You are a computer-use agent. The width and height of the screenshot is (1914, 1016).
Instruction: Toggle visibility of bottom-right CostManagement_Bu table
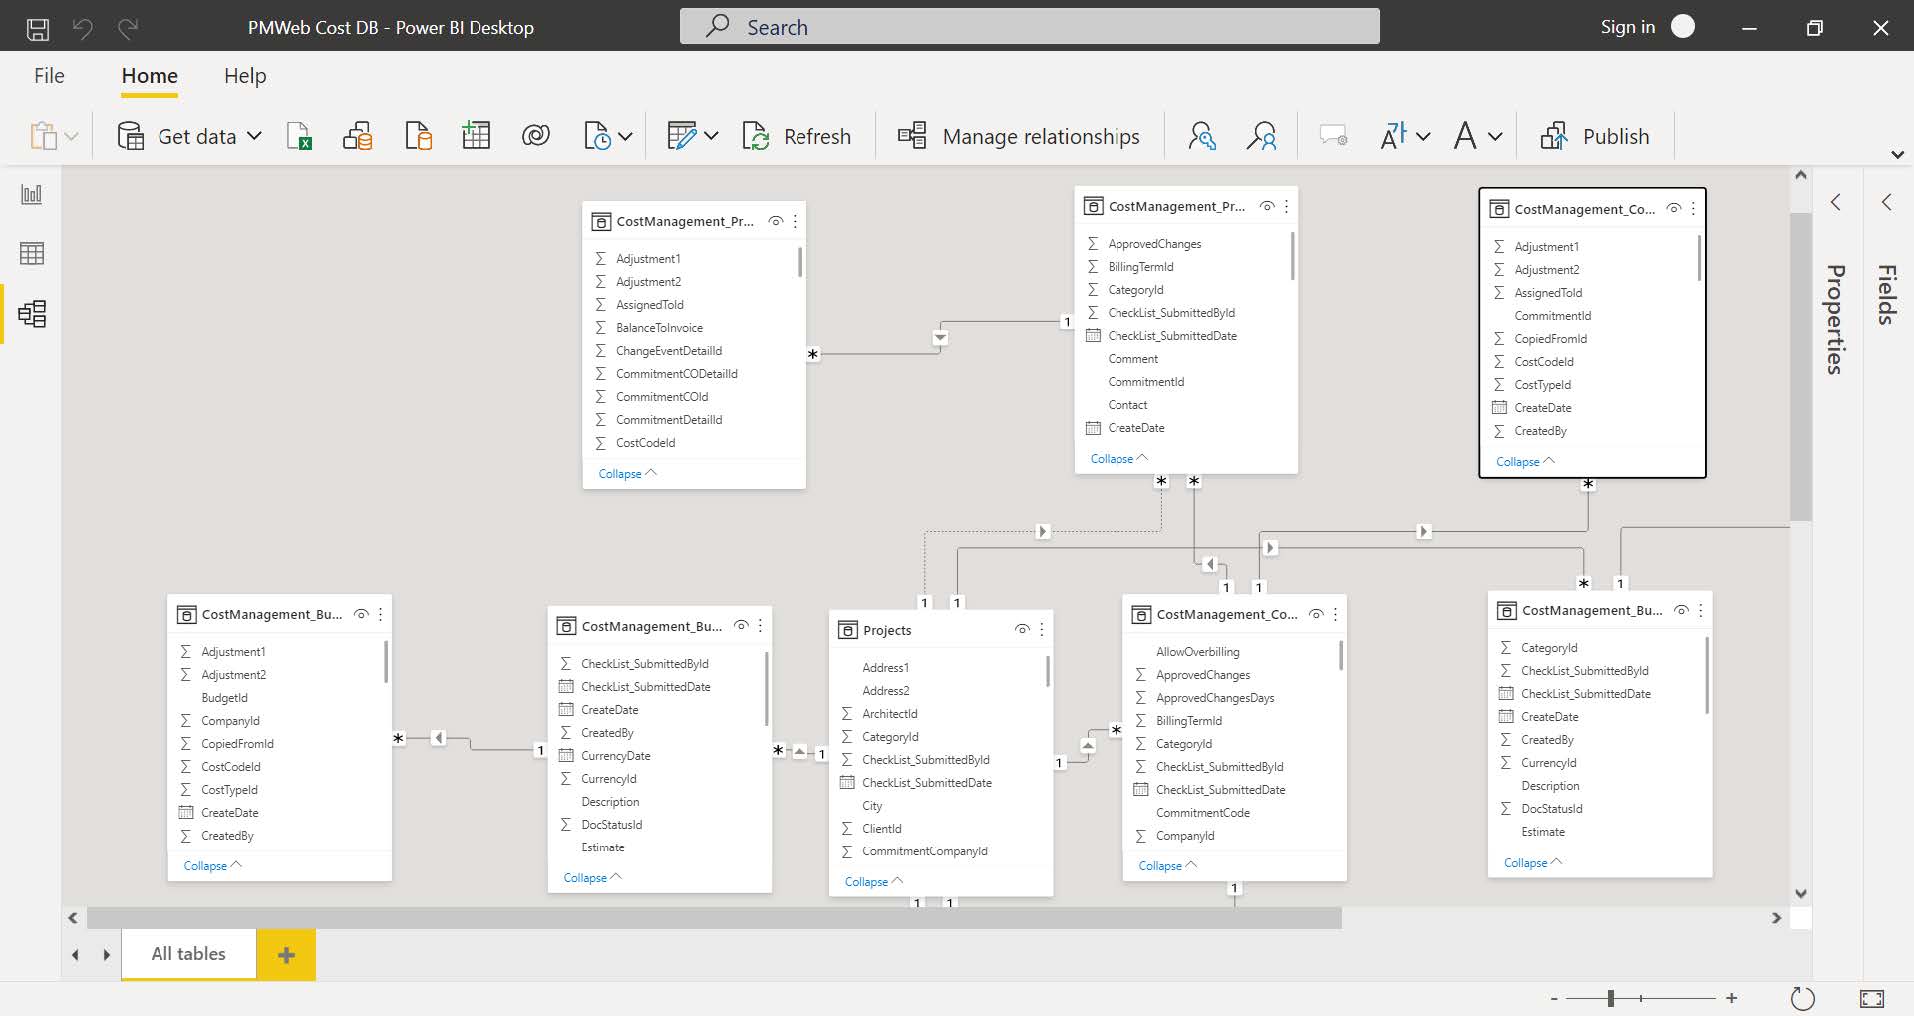pos(1681,610)
